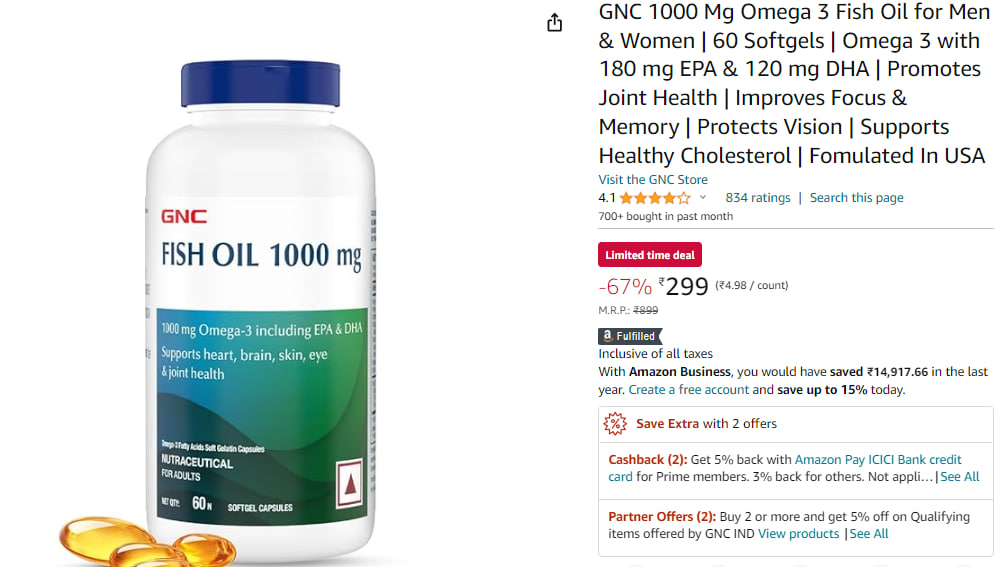Visit the GNC Store link
The width and height of the screenshot is (999, 567).
coord(652,180)
